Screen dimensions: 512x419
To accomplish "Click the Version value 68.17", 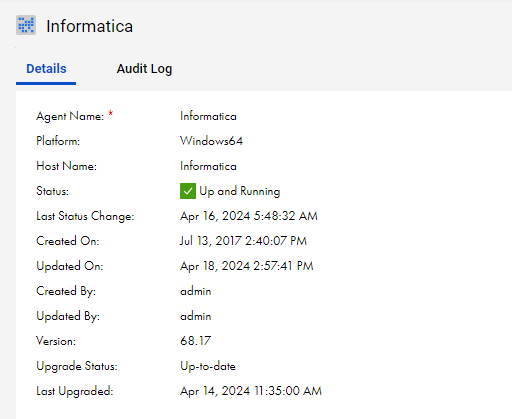I will [x=195, y=341].
